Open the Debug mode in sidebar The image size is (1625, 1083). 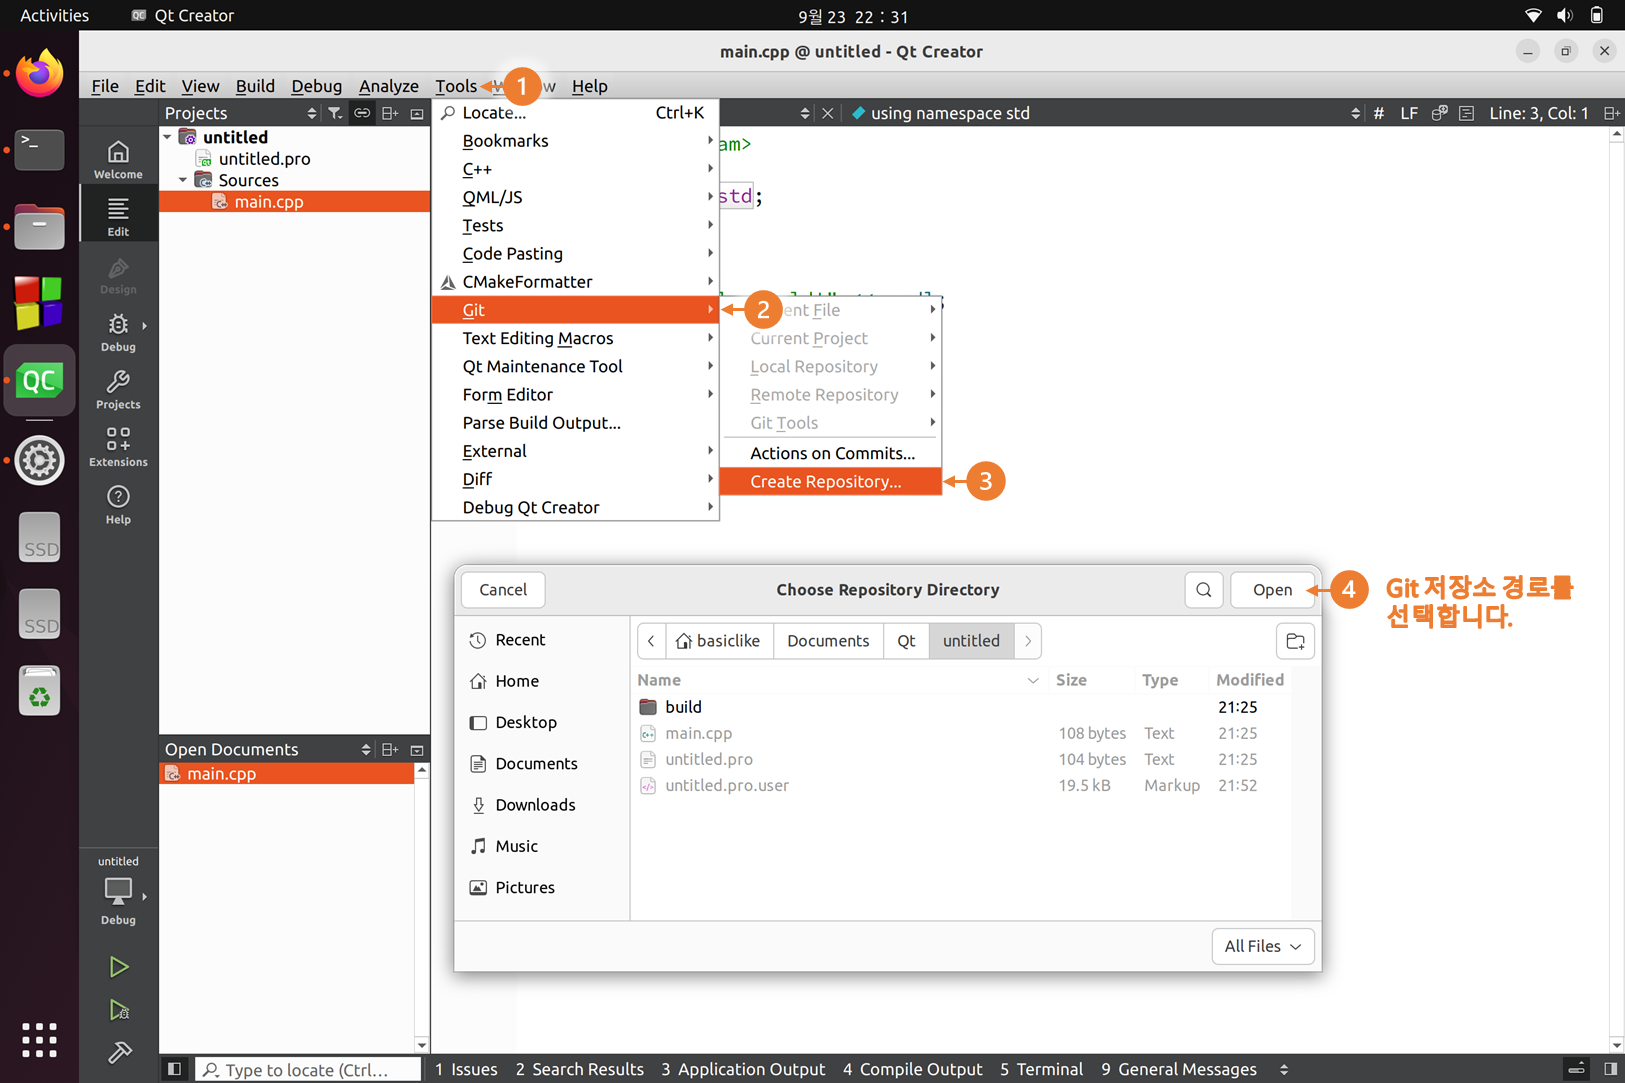pos(118,332)
